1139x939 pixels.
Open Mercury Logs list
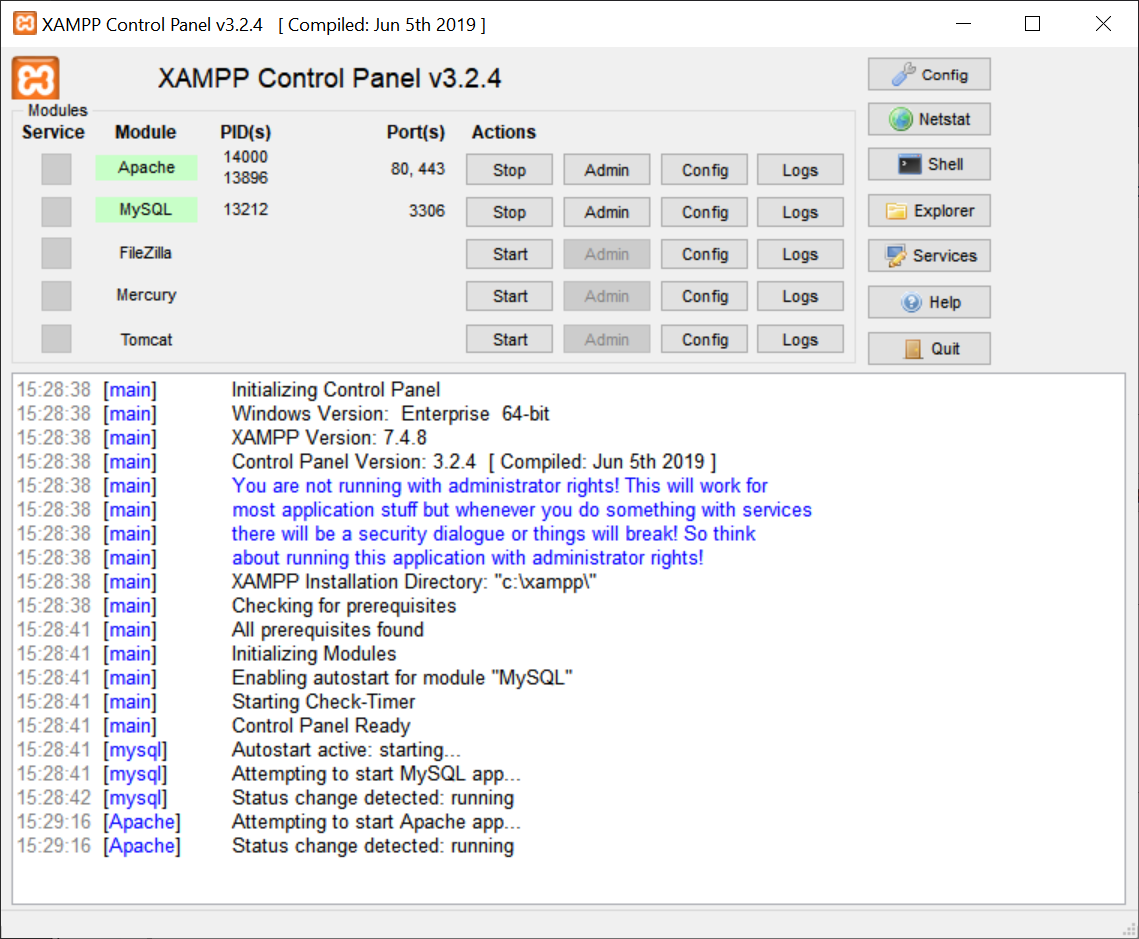(800, 296)
